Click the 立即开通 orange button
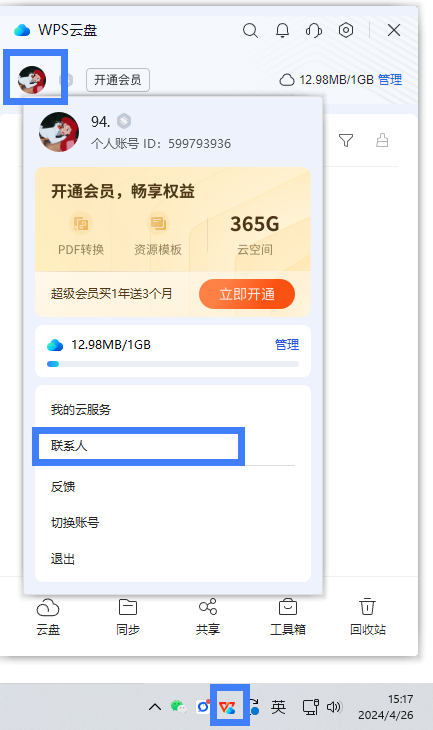 click(247, 294)
